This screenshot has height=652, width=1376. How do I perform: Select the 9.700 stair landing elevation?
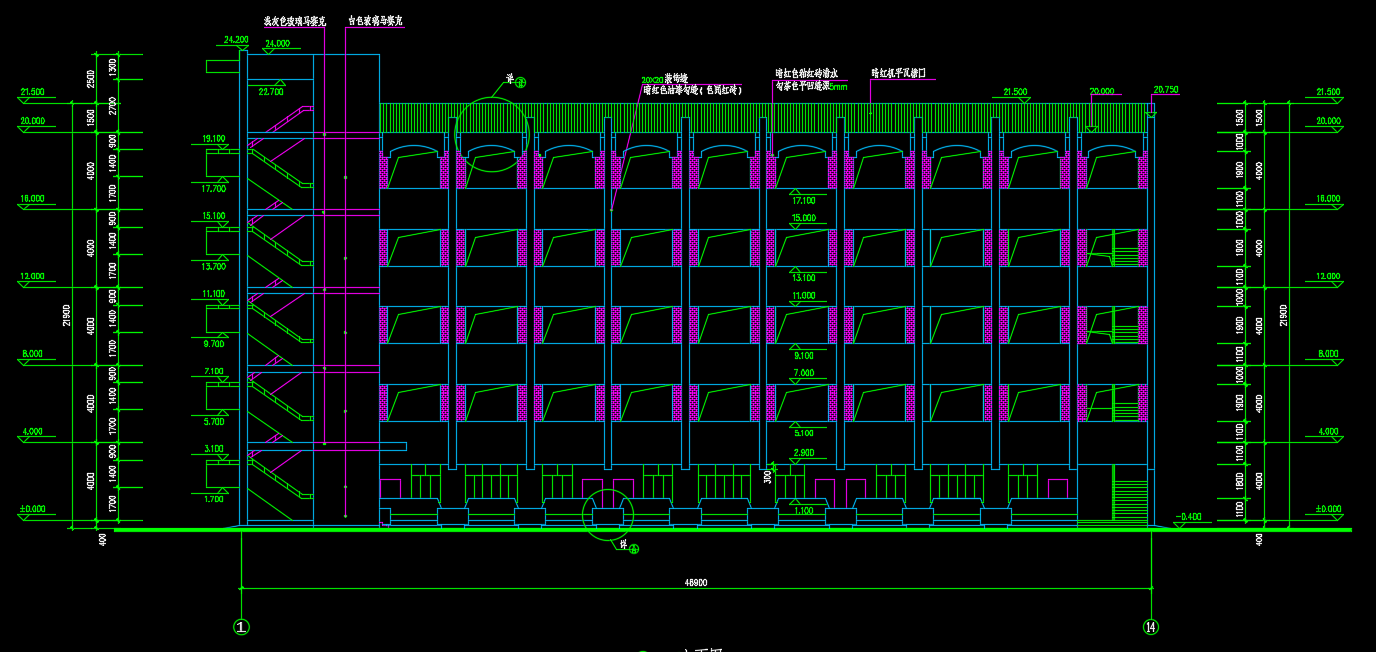214,344
